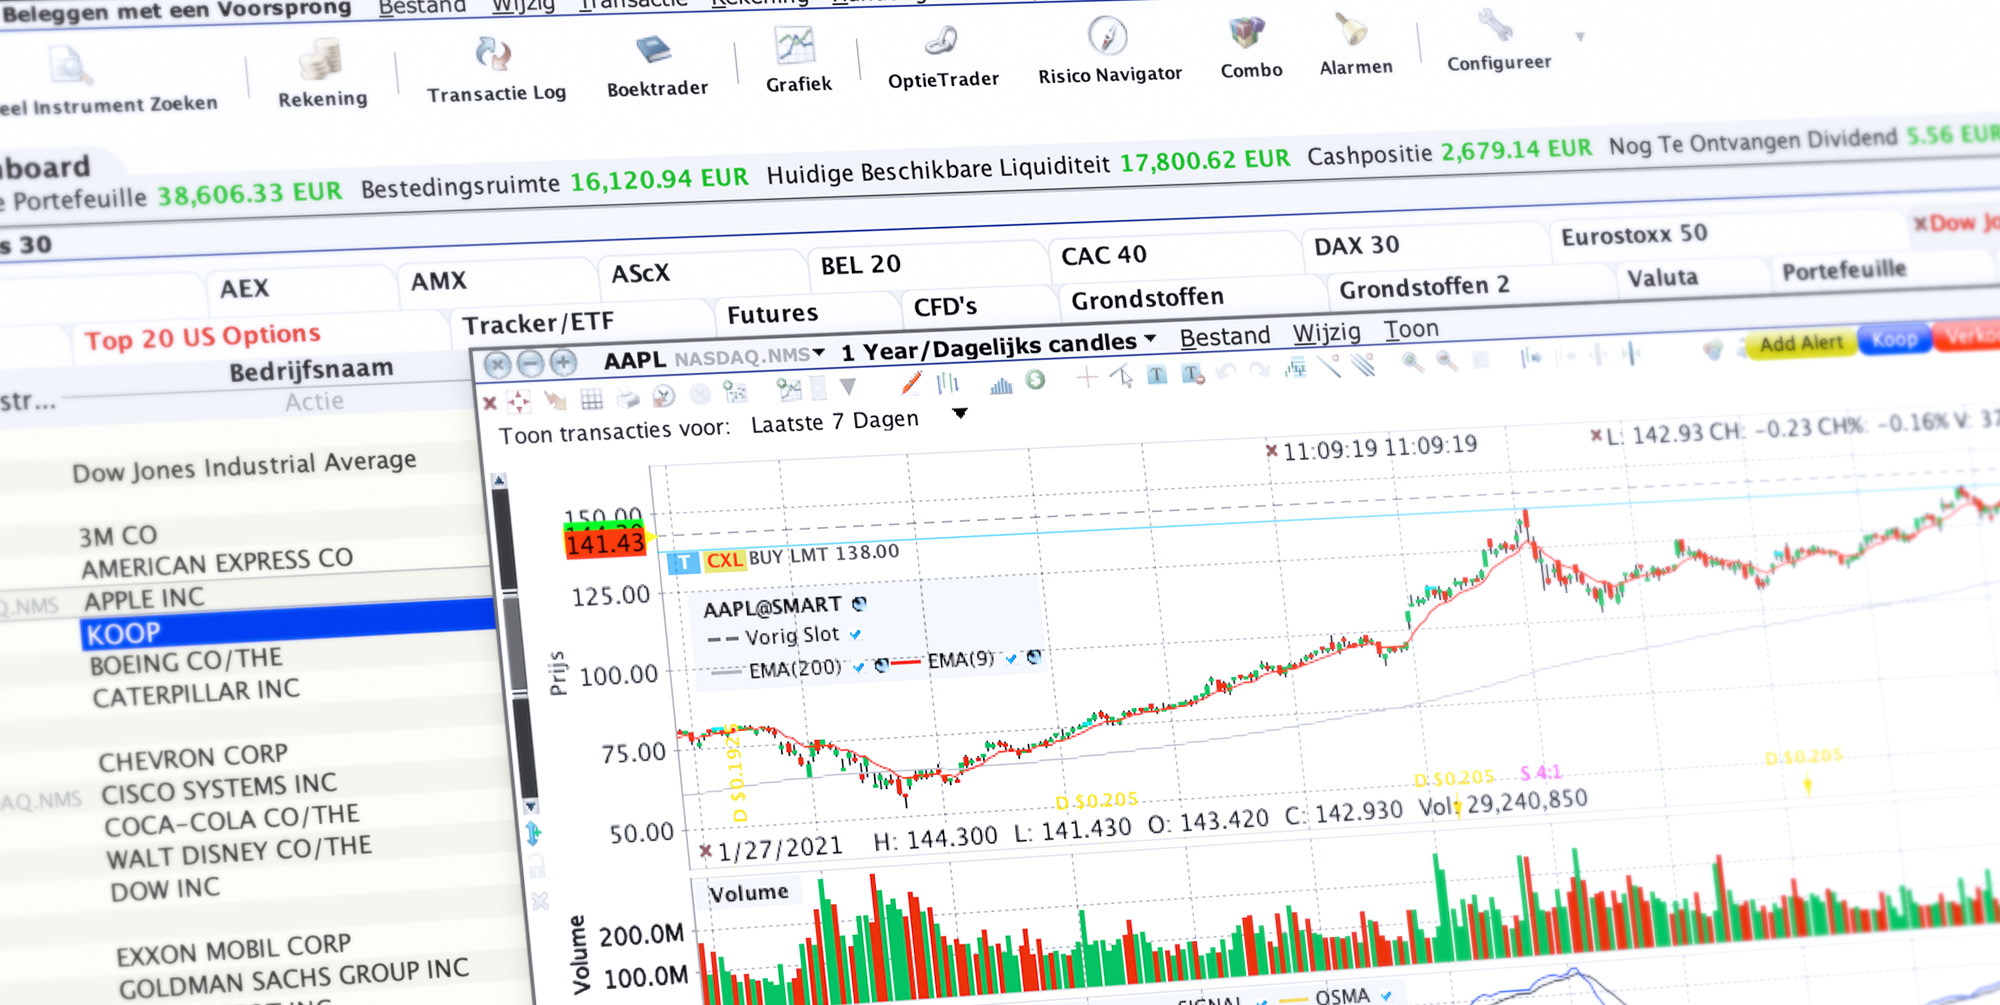Click the parallel lines channel tool
The width and height of the screenshot is (2000, 1005).
(x=1365, y=366)
